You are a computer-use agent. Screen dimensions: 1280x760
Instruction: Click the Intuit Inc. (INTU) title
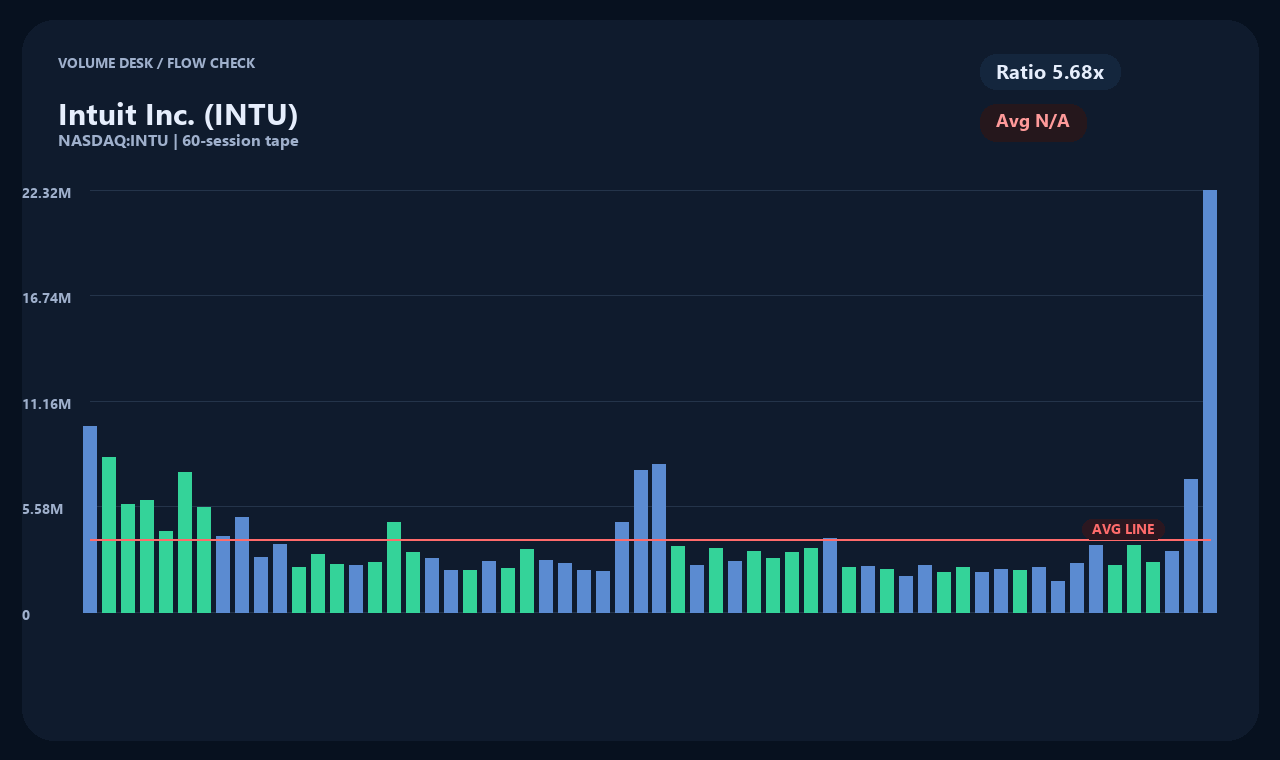point(178,115)
